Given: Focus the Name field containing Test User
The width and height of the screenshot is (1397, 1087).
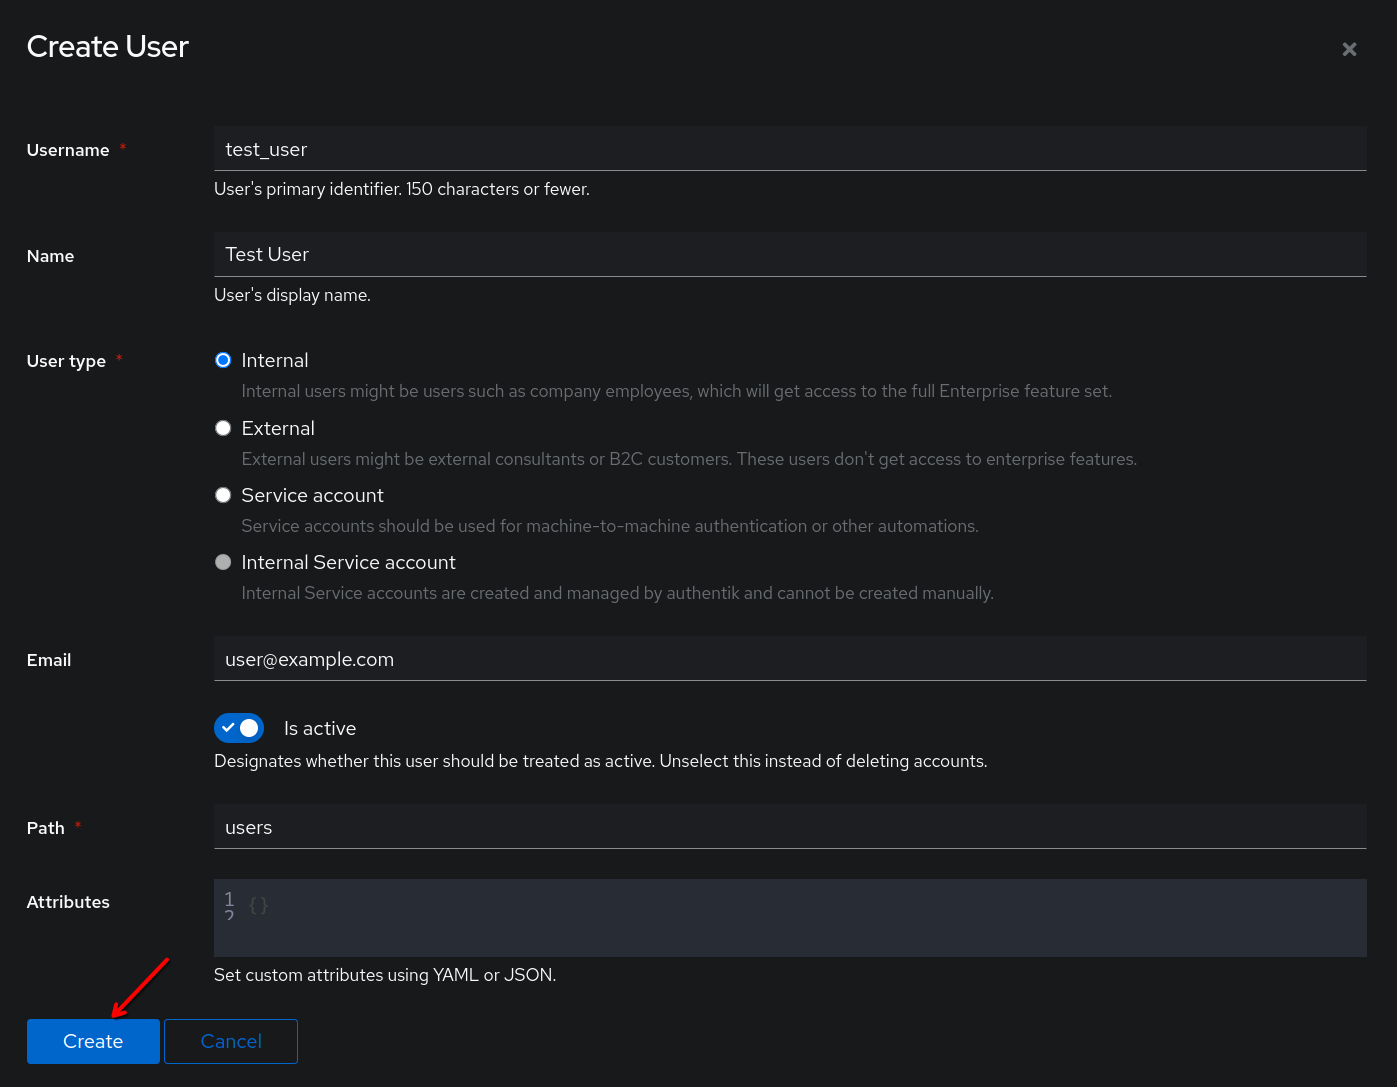Looking at the screenshot, I should pyautogui.click(x=789, y=254).
